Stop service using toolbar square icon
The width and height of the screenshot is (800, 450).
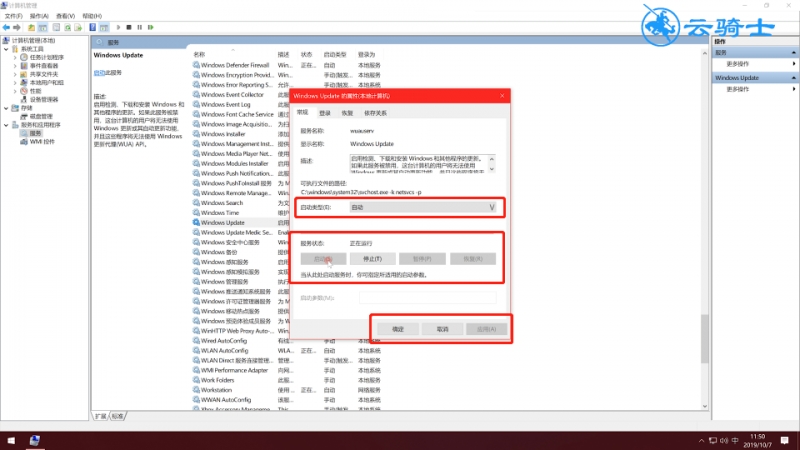(x=129, y=28)
